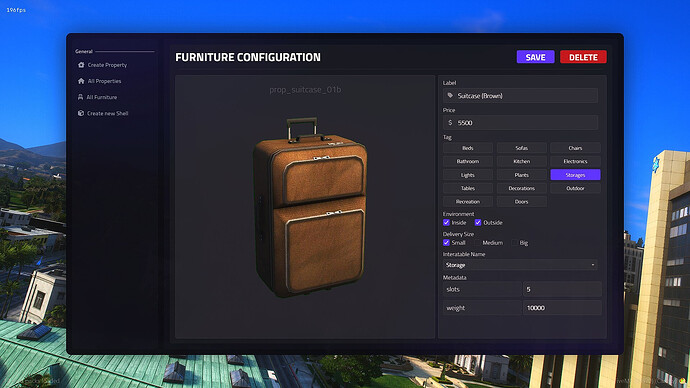Viewport: 690px width, 388px height.
Task: Select the Plants tag
Action: coord(521,175)
